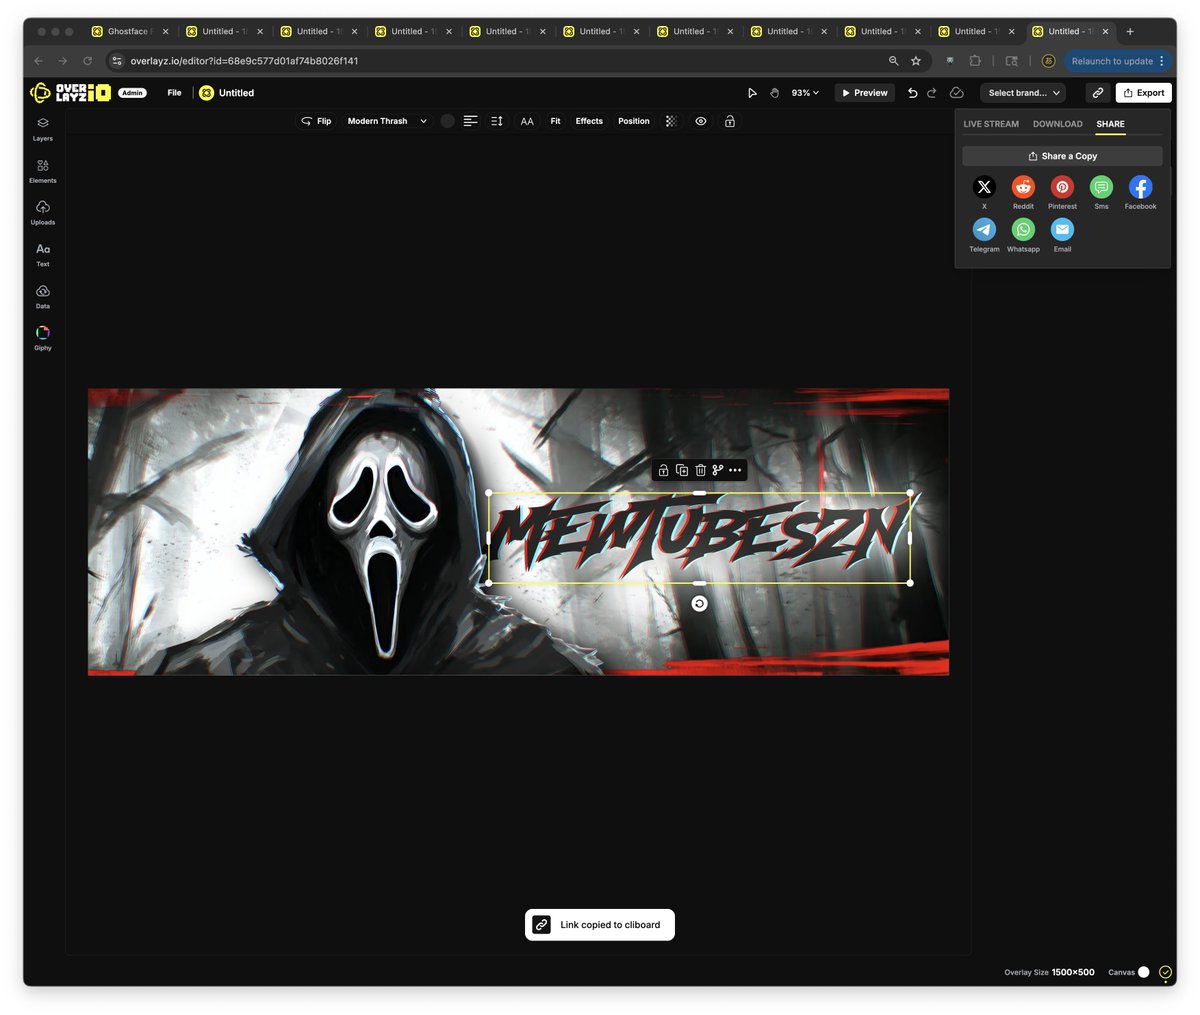
Task: Click the Fit button
Action: tap(555, 121)
